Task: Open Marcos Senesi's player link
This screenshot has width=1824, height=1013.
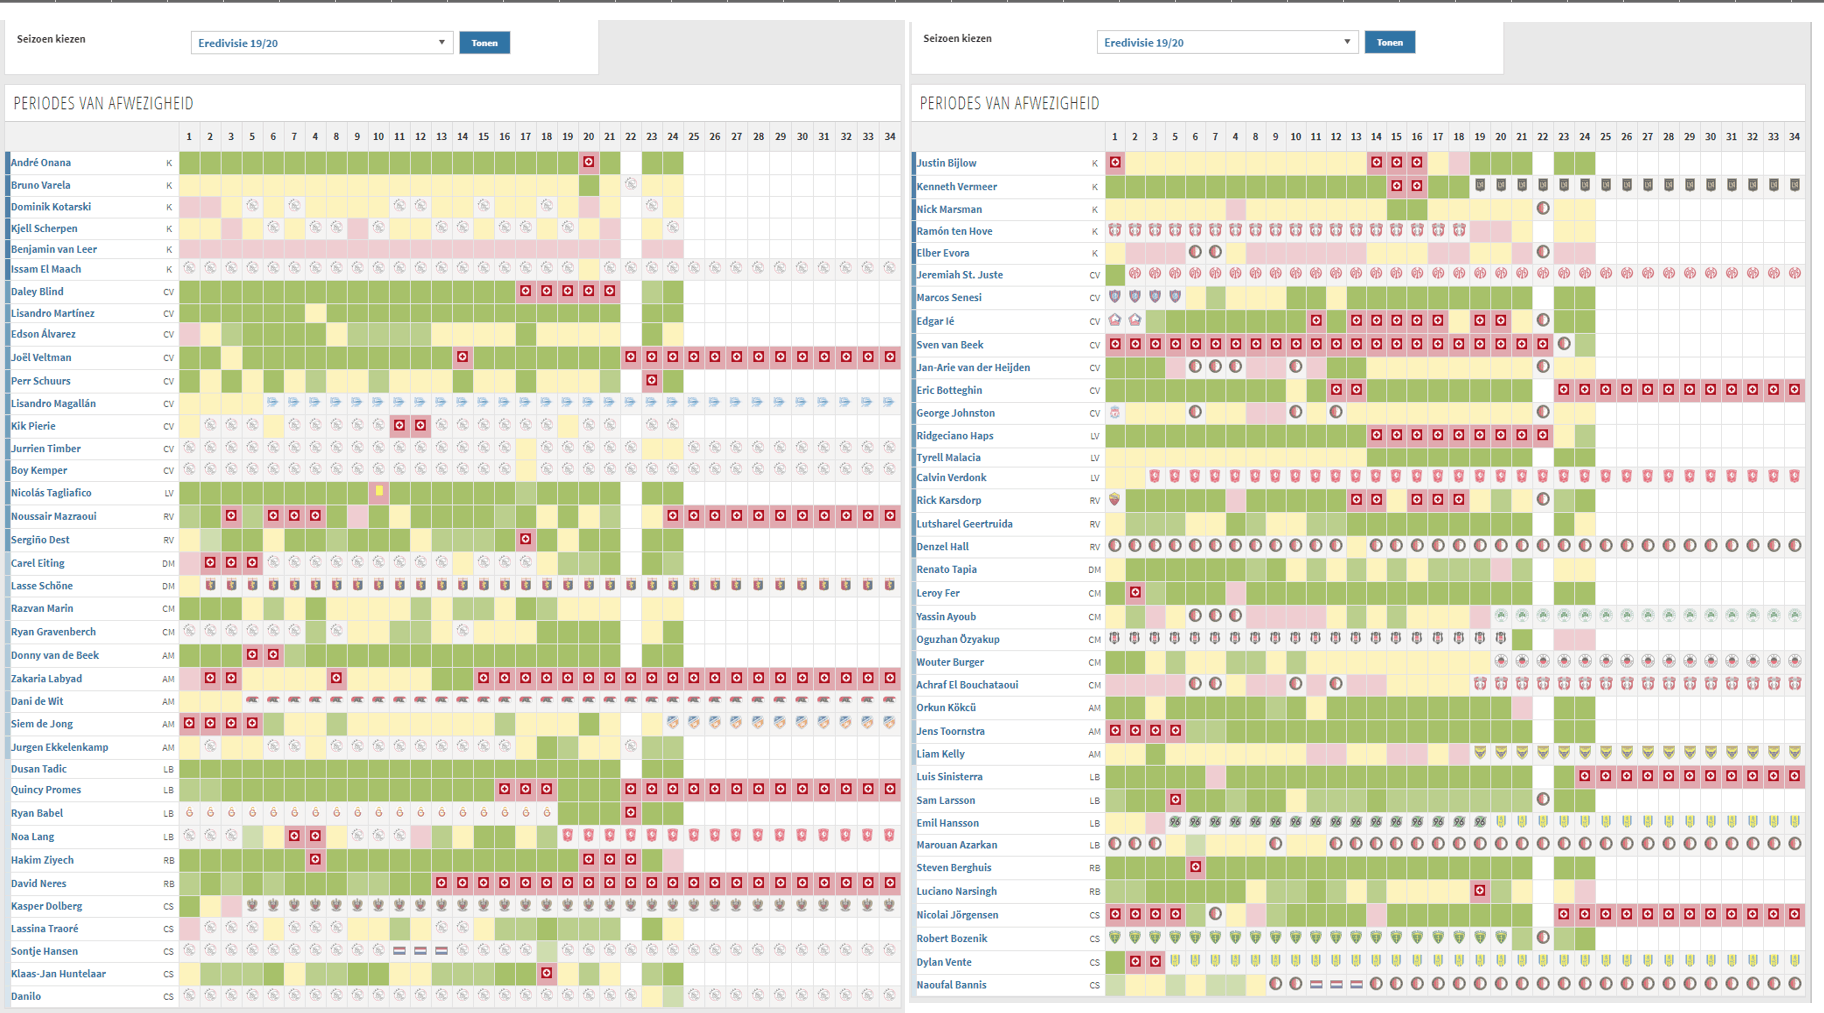Action: click(x=949, y=297)
